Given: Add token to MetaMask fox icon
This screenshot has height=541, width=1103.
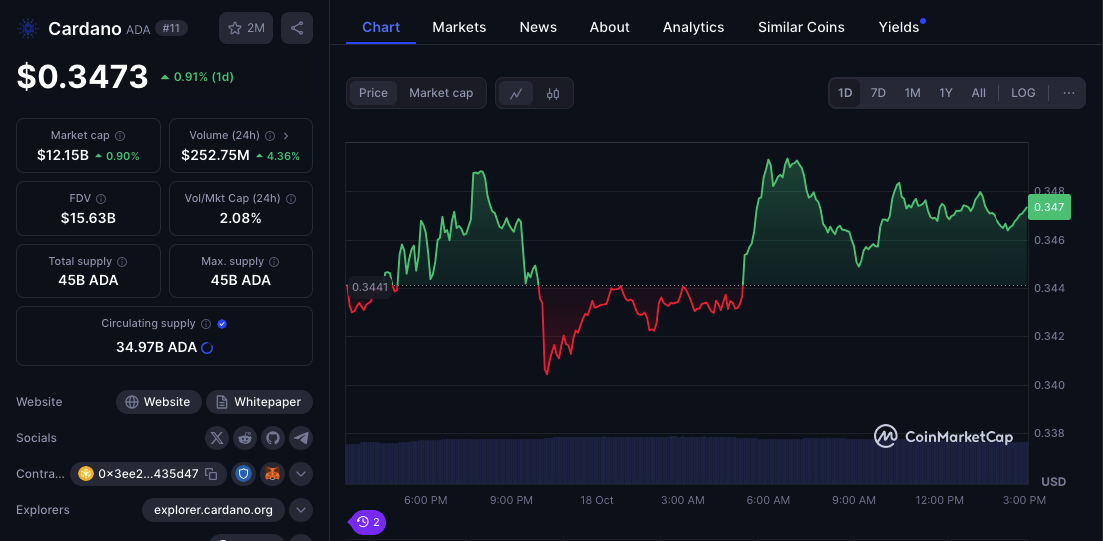Looking at the screenshot, I should point(272,474).
